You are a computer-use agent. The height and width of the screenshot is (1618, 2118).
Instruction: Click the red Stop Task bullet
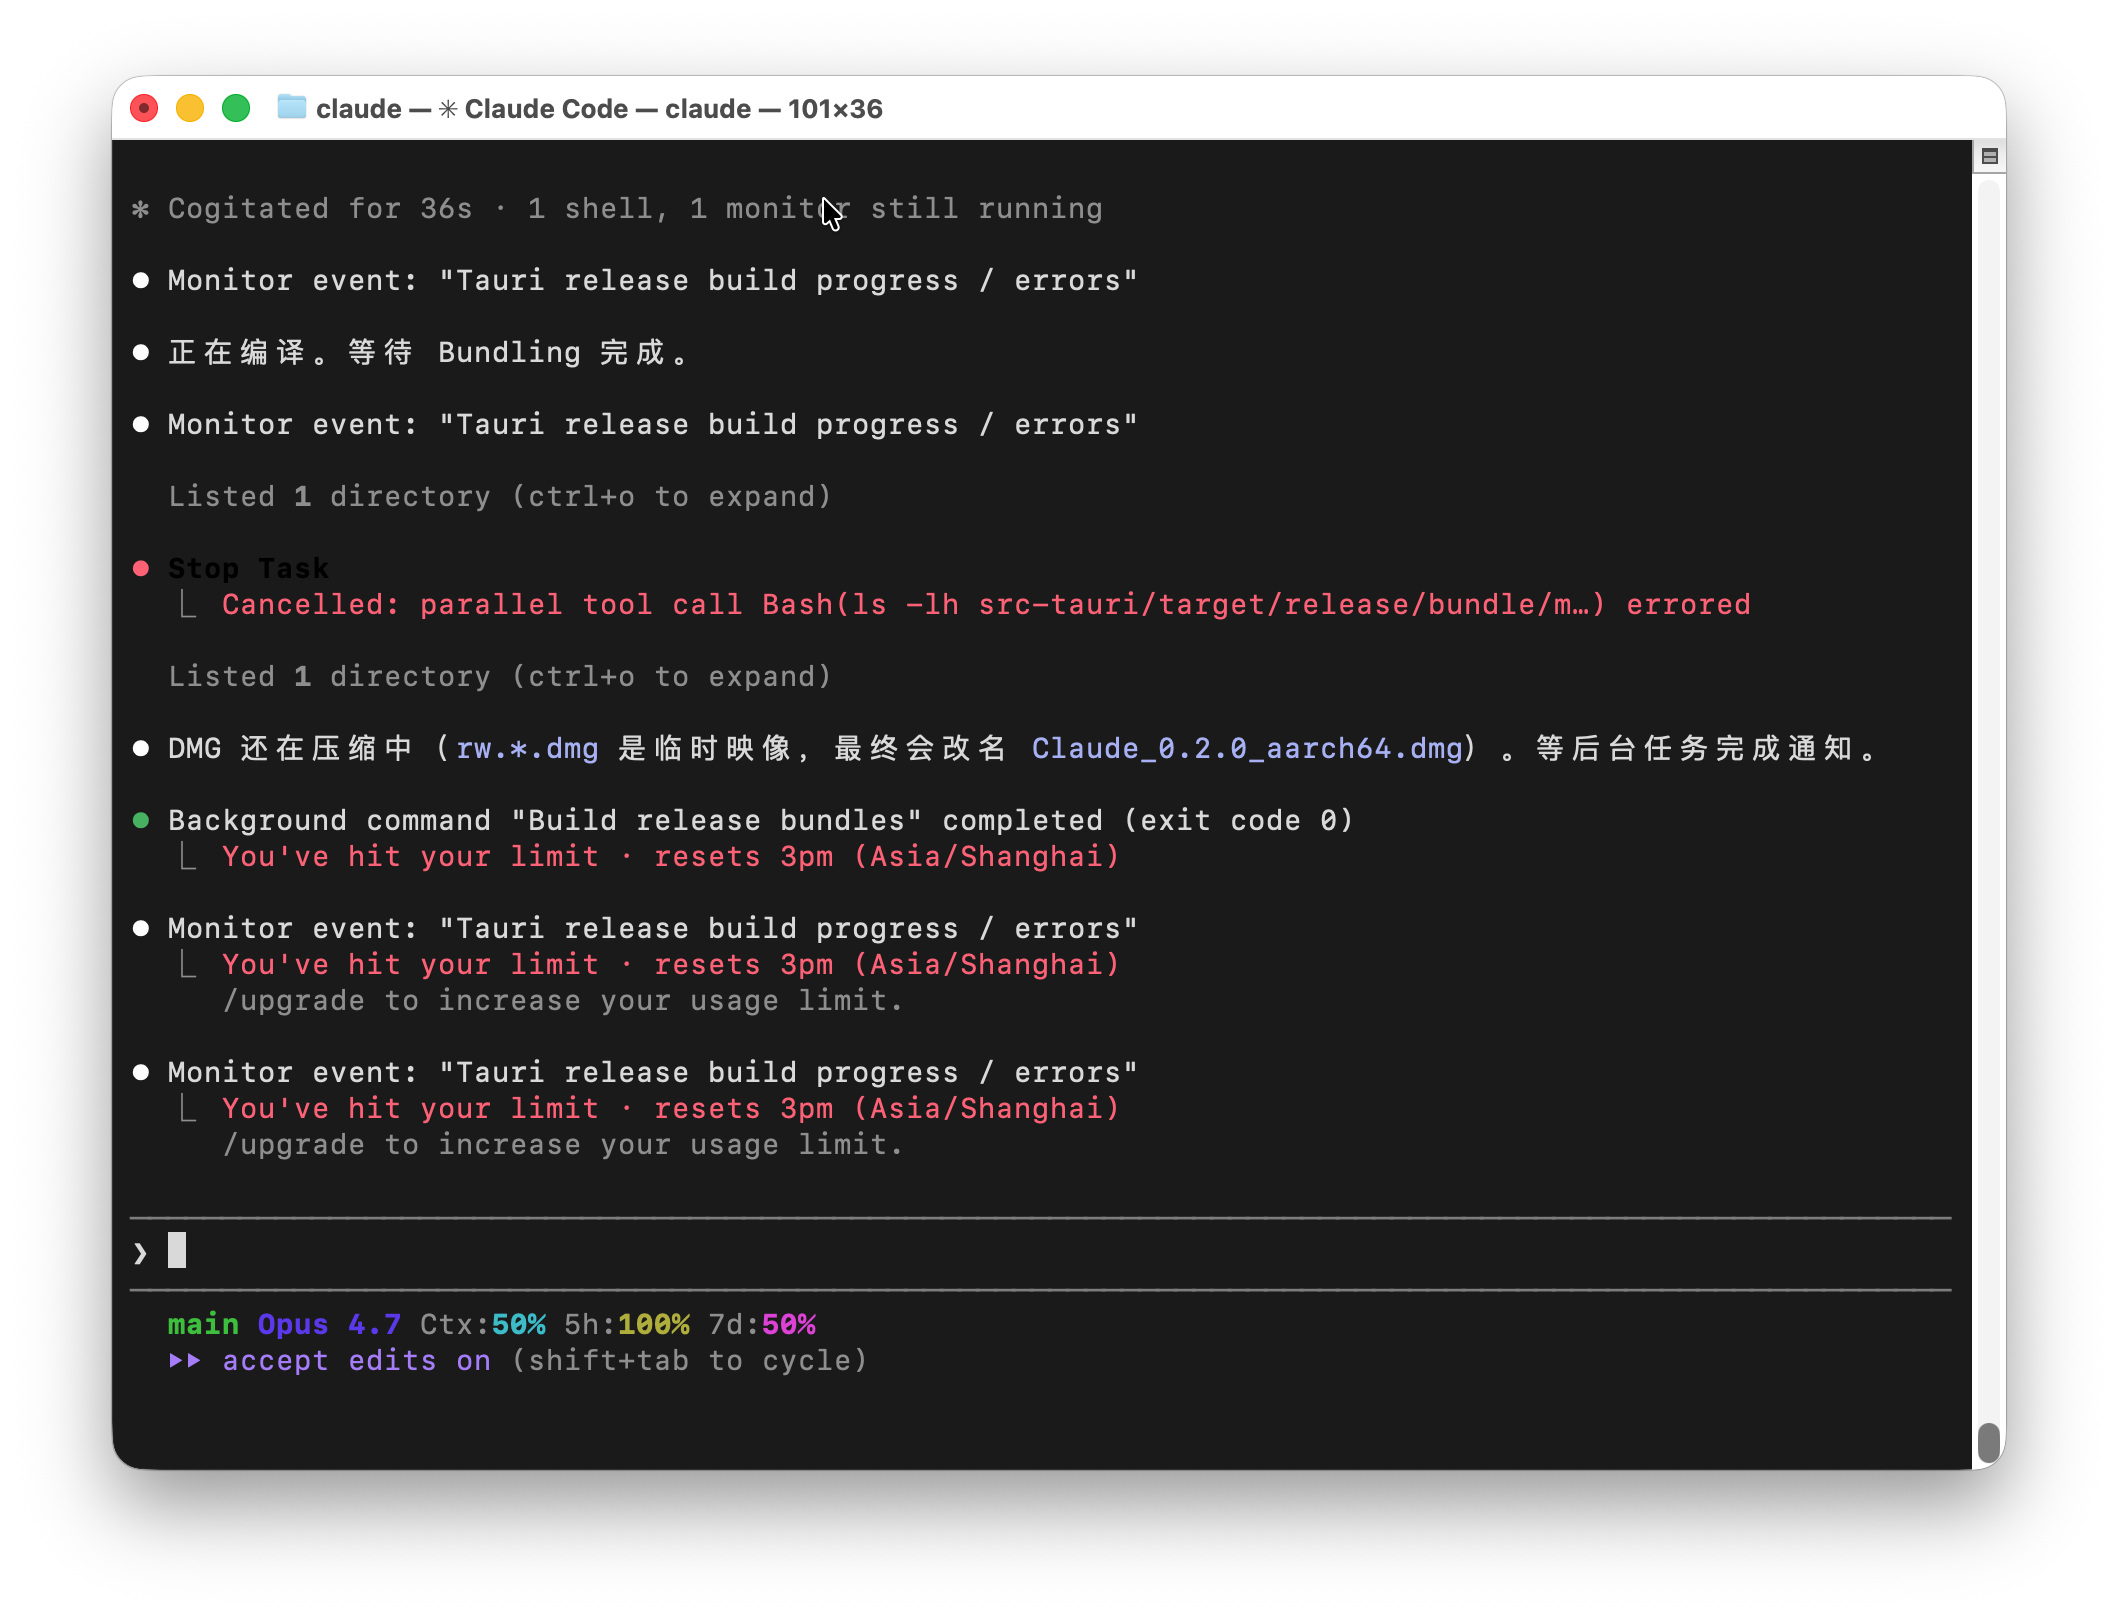pyautogui.click(x=141, y=568)
